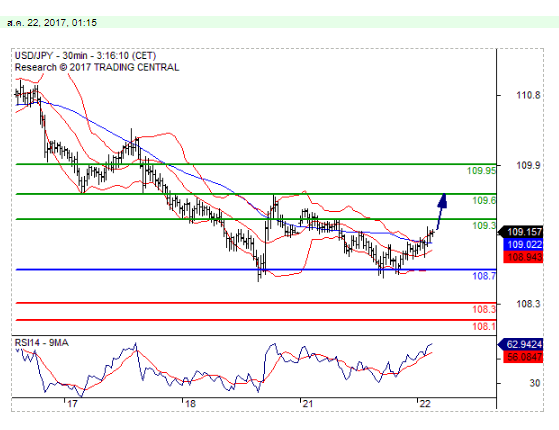Click the red 108.3 support label
The image size is (559, 430).
pyautogui.click(x=484, y=309)
